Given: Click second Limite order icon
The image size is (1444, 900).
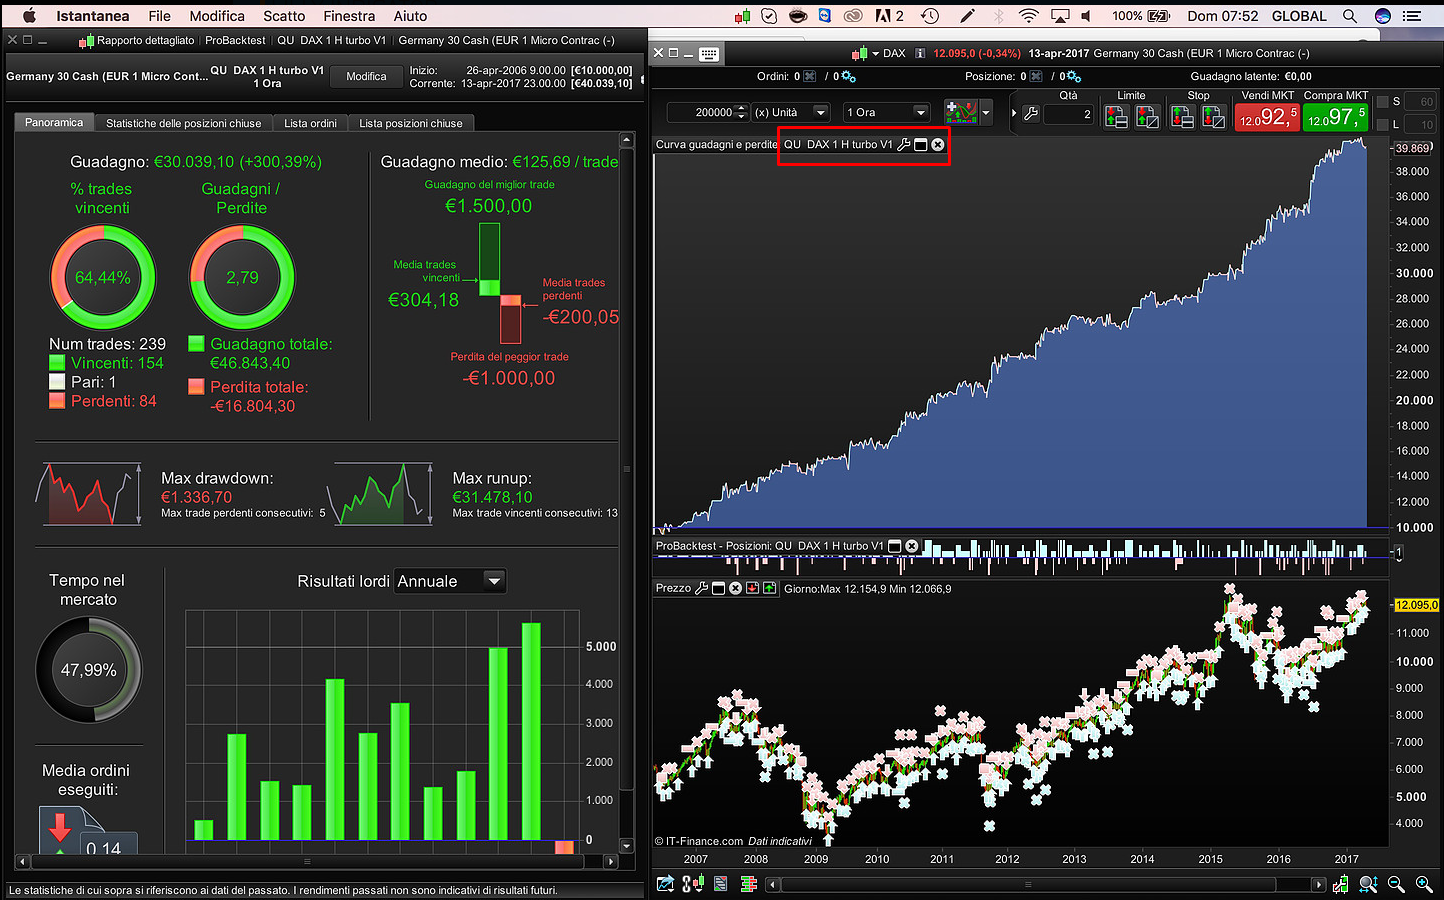Looking at the screenshot, I should click(x=1147, y=117).
